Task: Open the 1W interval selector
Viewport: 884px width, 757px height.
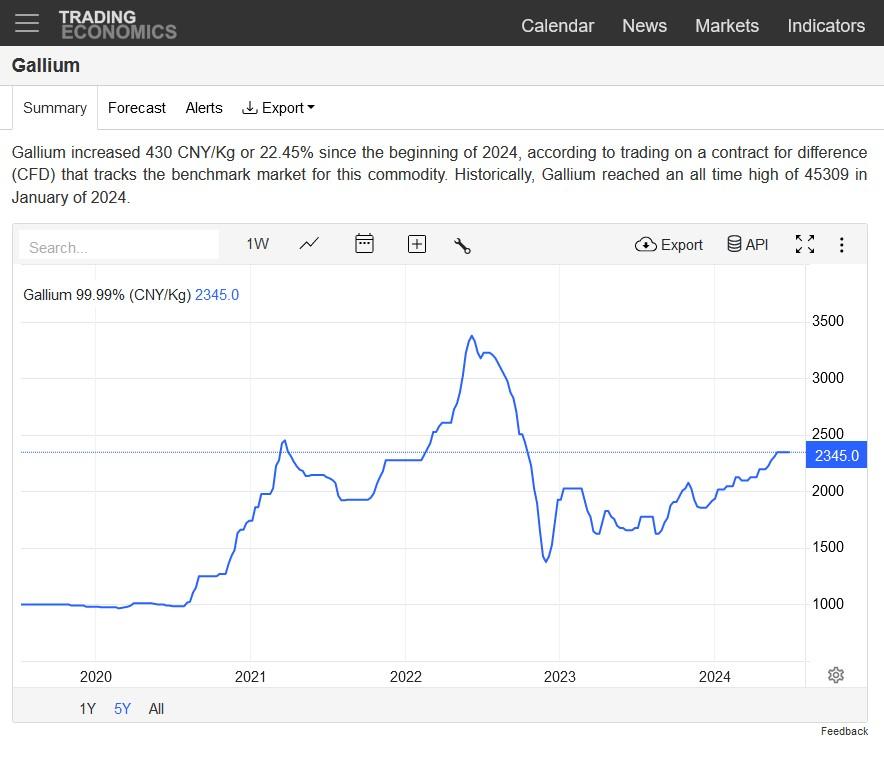Action: pyautogui.click(x=257, y=244)
